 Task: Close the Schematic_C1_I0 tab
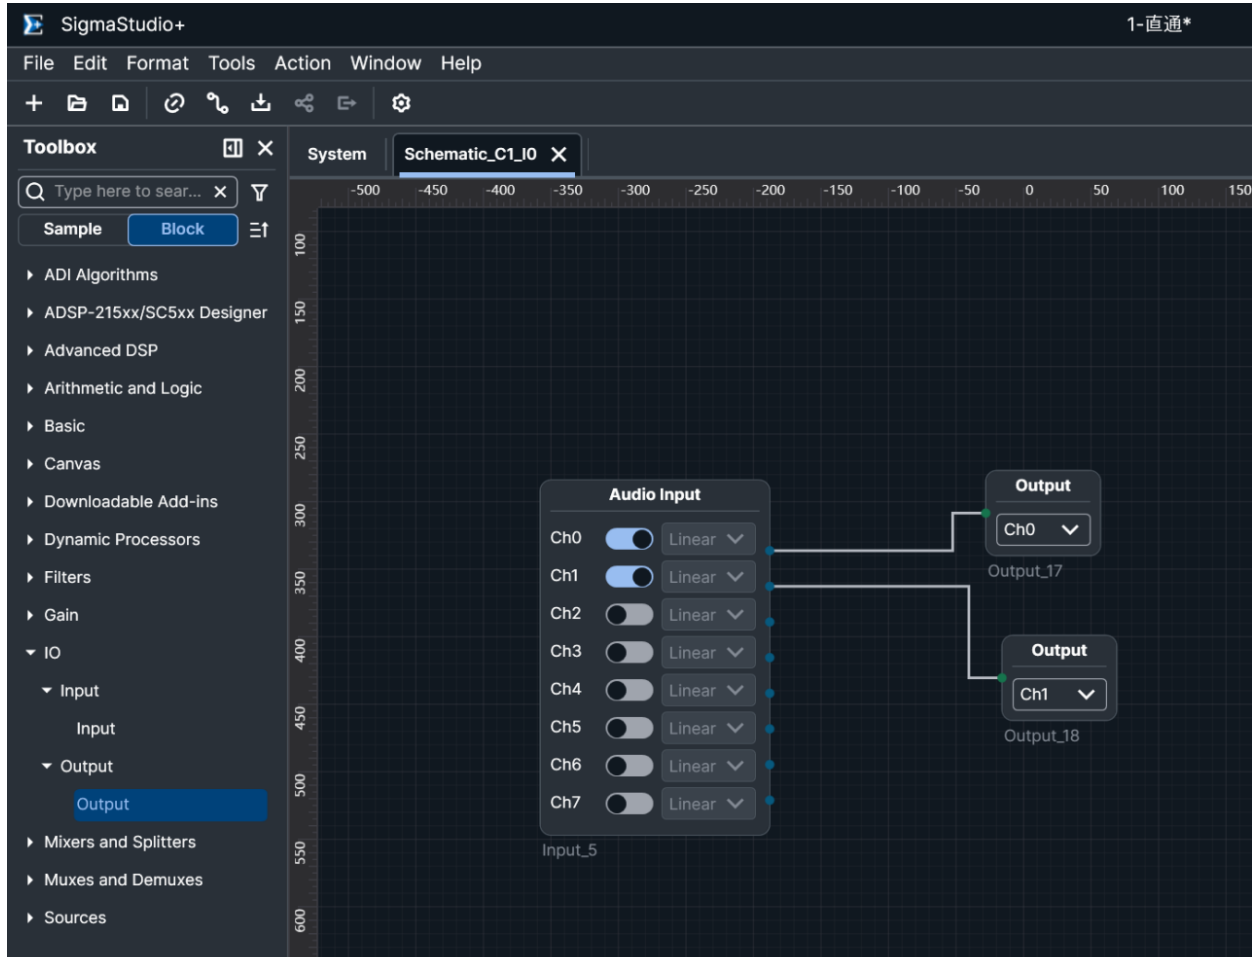559,154
